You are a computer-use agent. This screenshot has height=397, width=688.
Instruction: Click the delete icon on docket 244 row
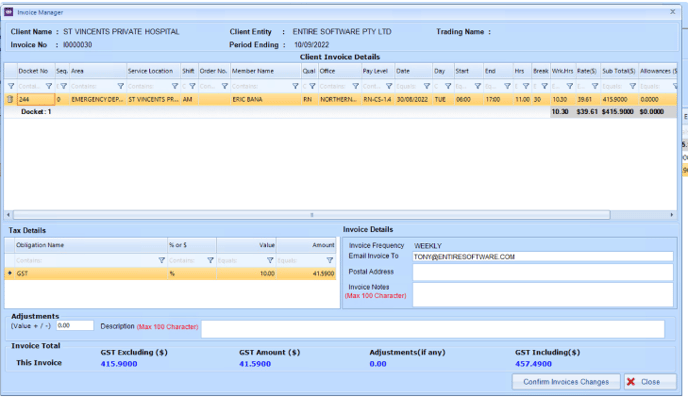(x=10, y=100)
